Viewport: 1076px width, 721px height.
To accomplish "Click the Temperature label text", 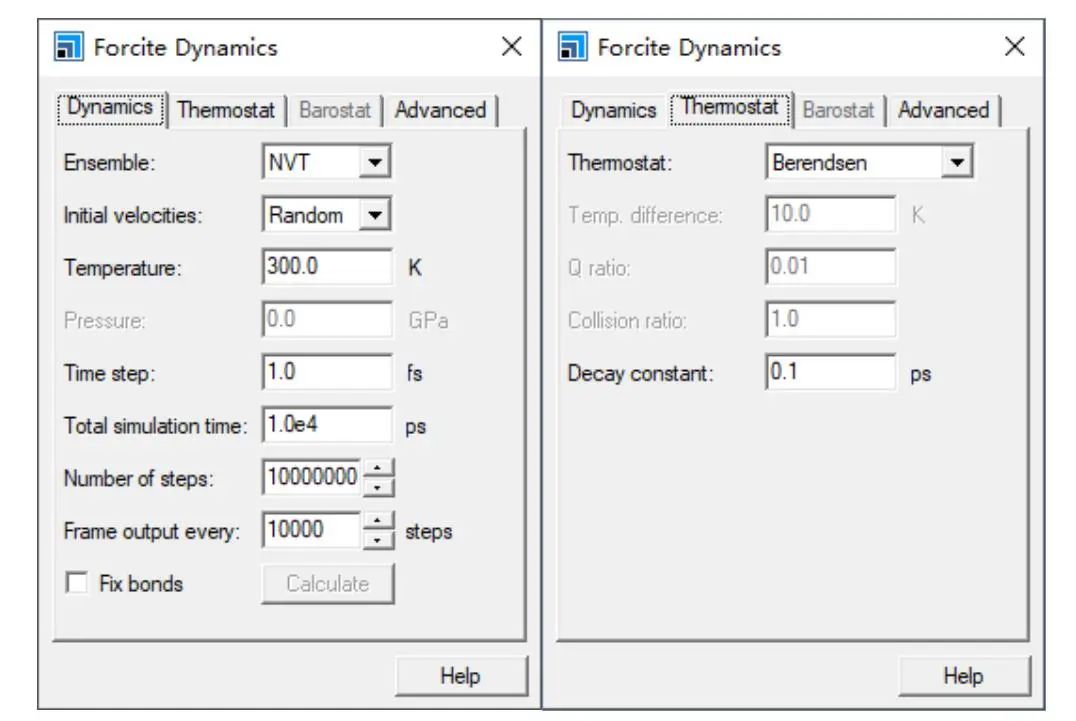I will 122,268.
